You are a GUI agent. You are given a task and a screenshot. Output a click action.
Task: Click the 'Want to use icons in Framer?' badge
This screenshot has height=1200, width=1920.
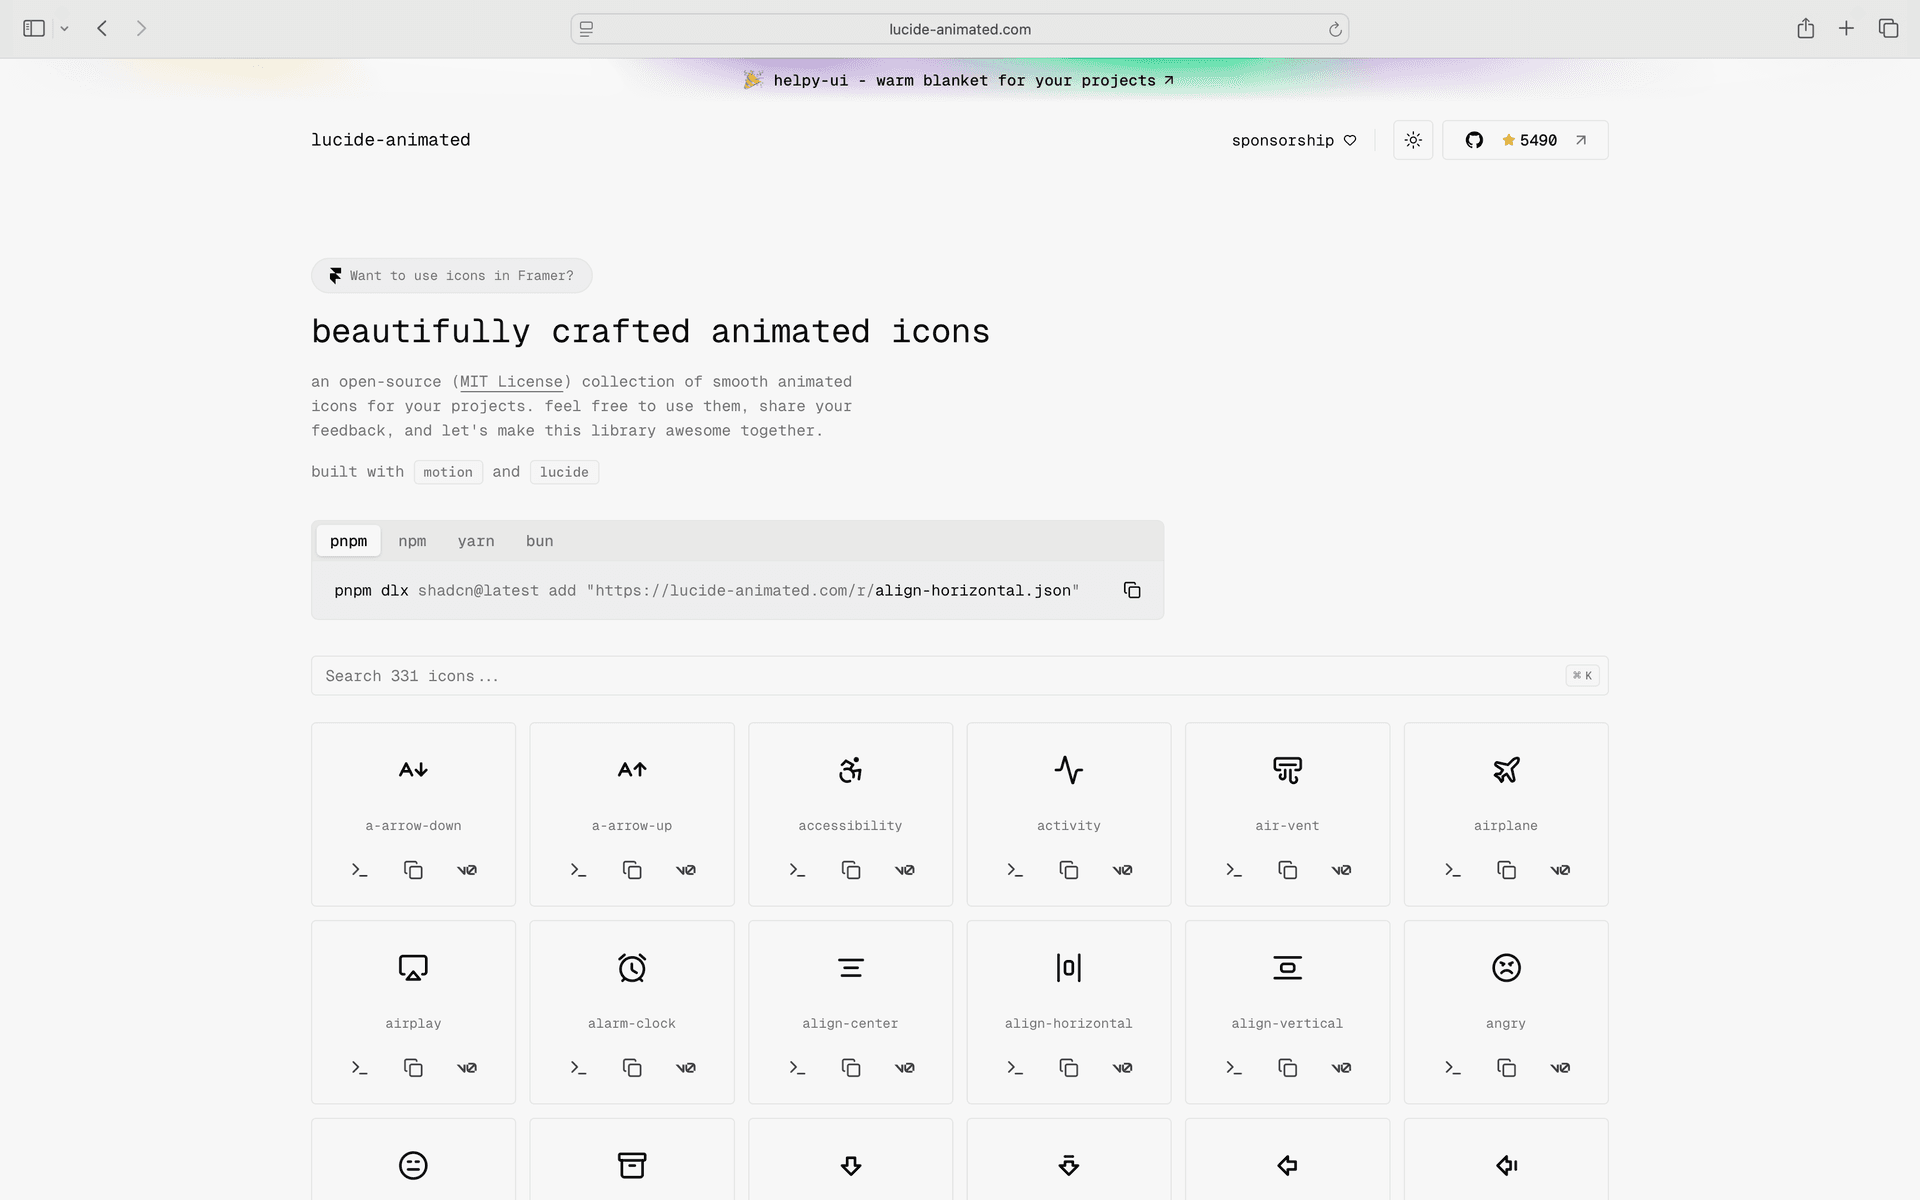[451, 276]
